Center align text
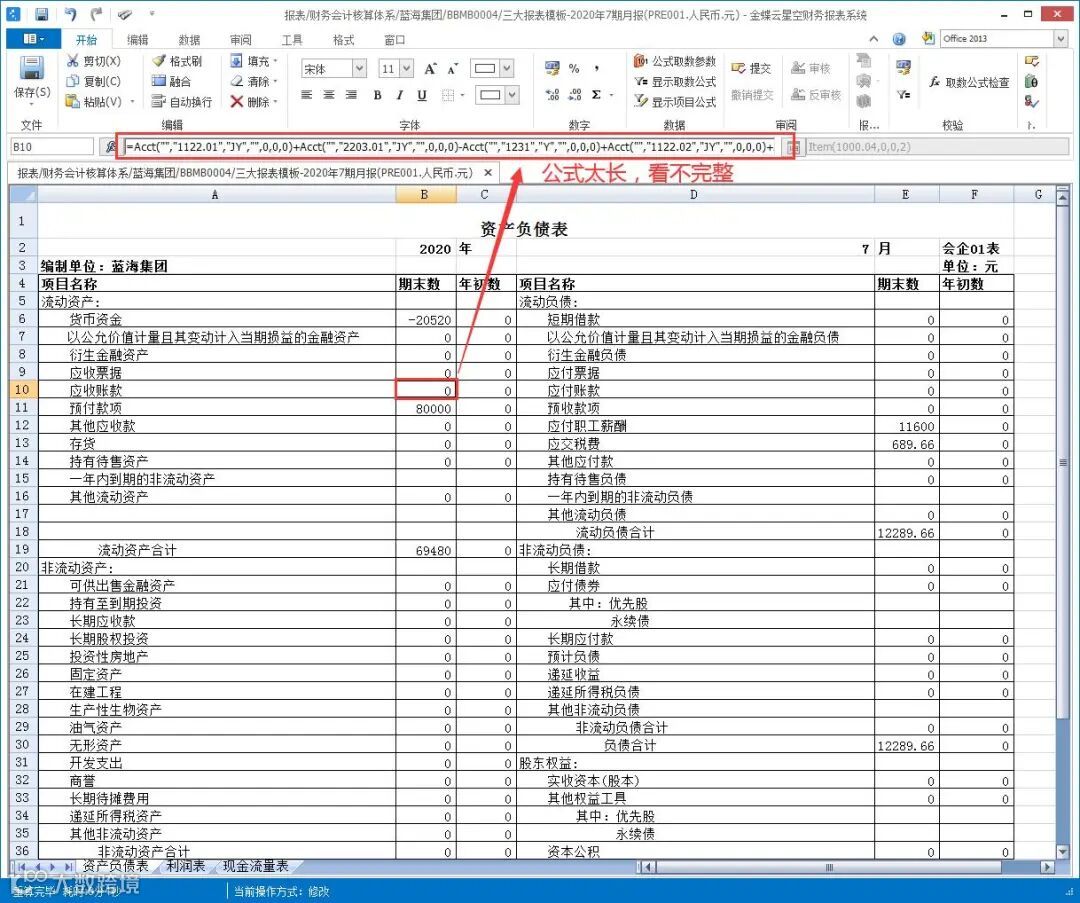1080x903 pixels. click(x=329, y=95)
